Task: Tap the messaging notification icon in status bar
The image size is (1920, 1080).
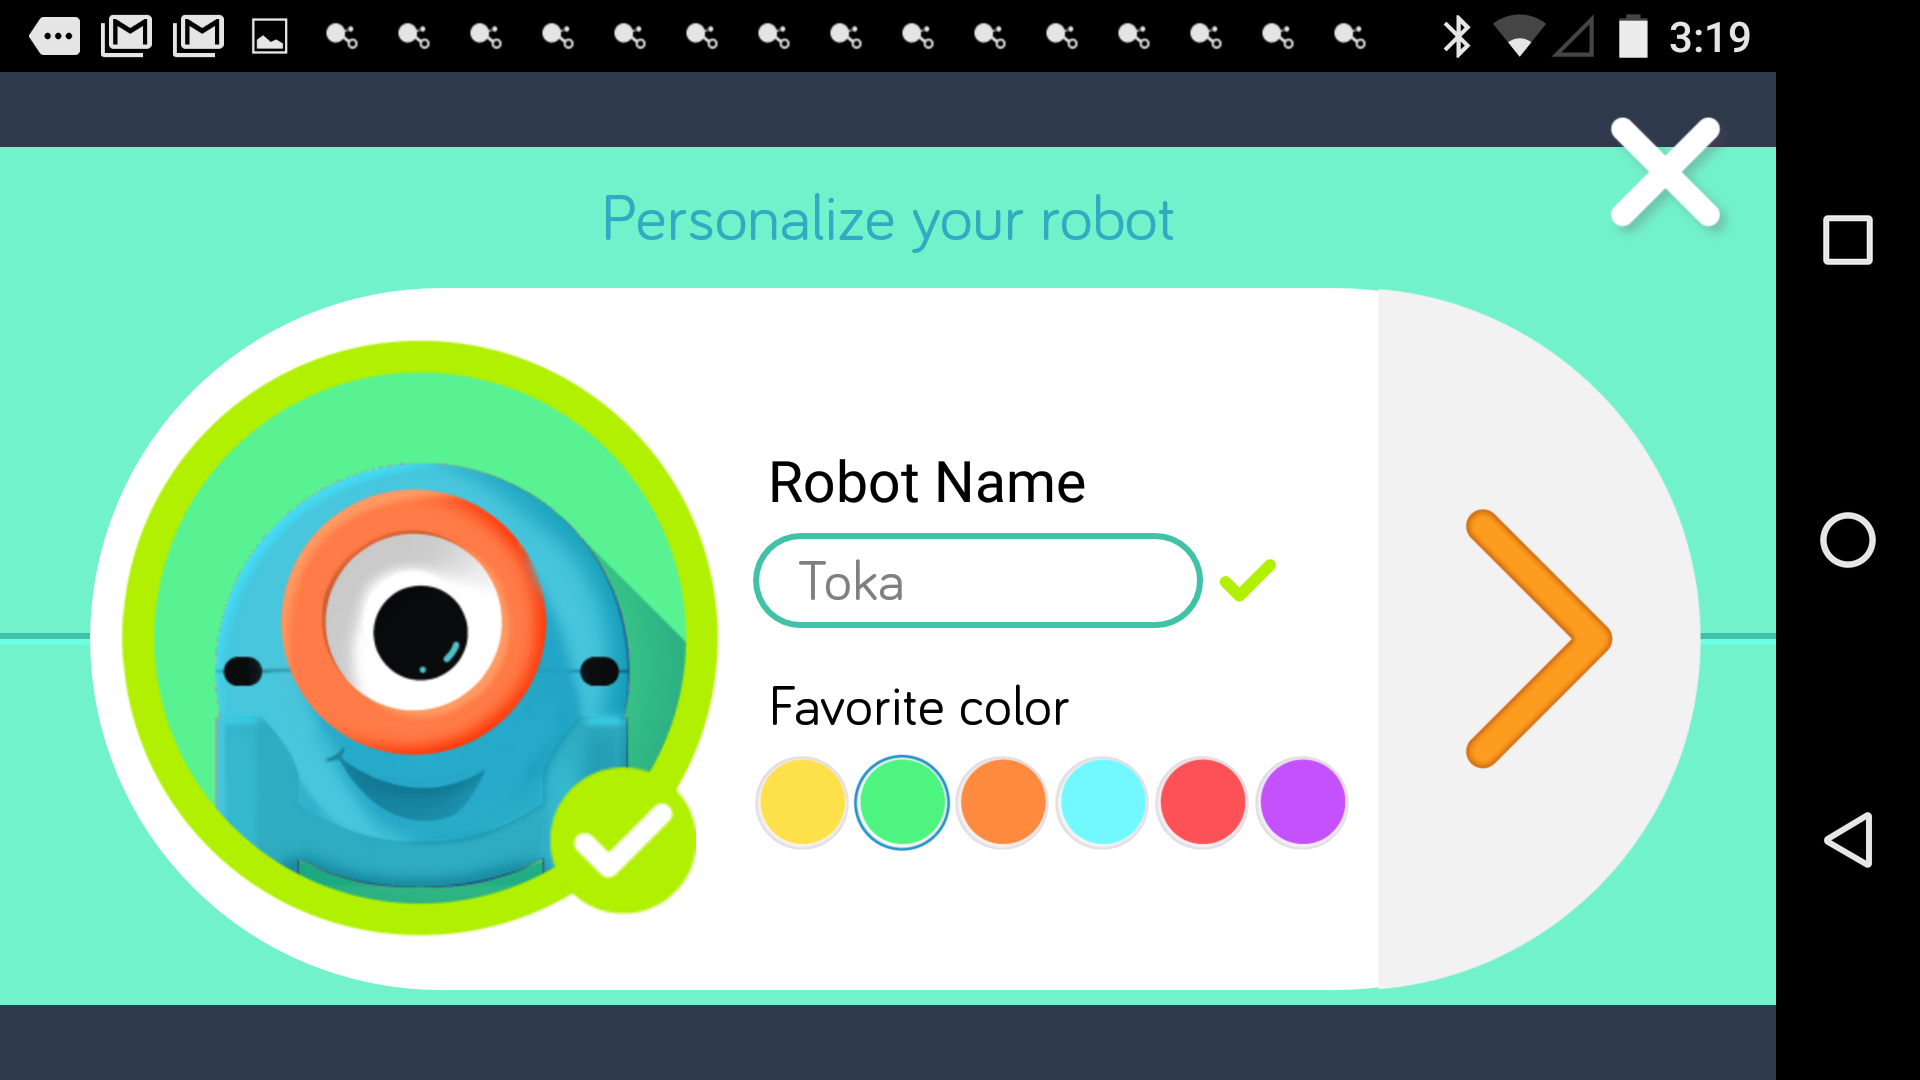Action: [x=55, y=37]
